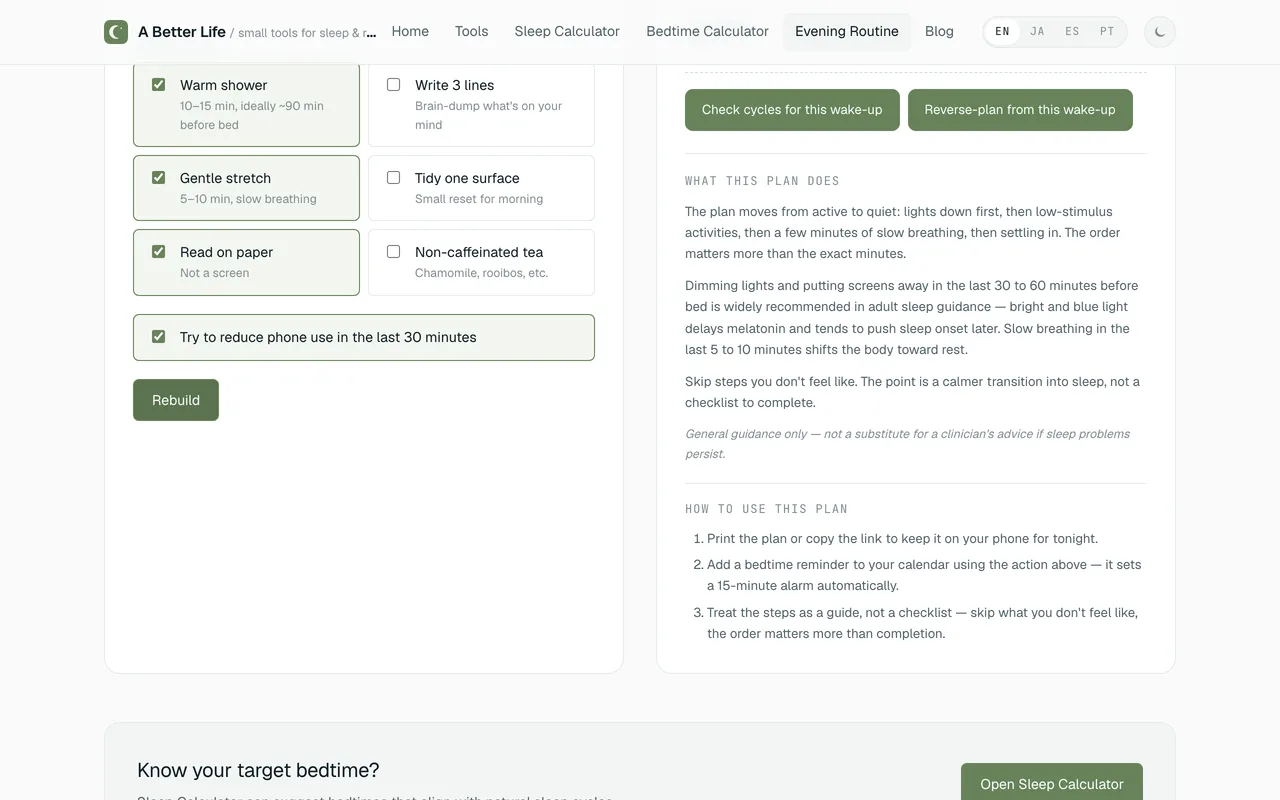Click the 'Treat the steps as a guide' step
This screenshot has height=800, width=1280.
922,623
